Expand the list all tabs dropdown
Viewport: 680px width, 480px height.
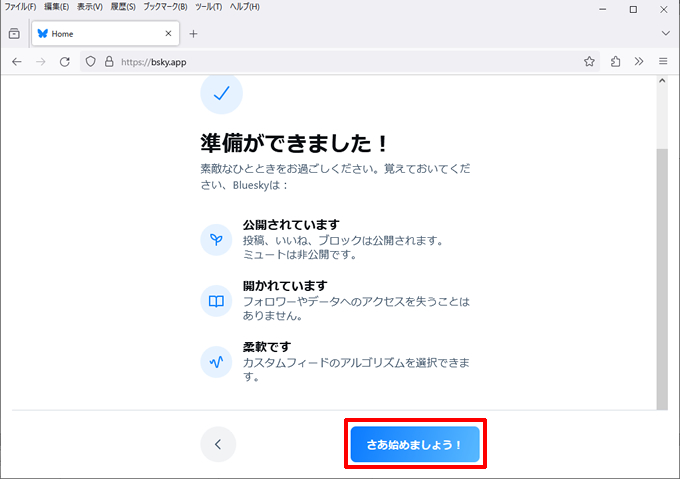[665, 33]
